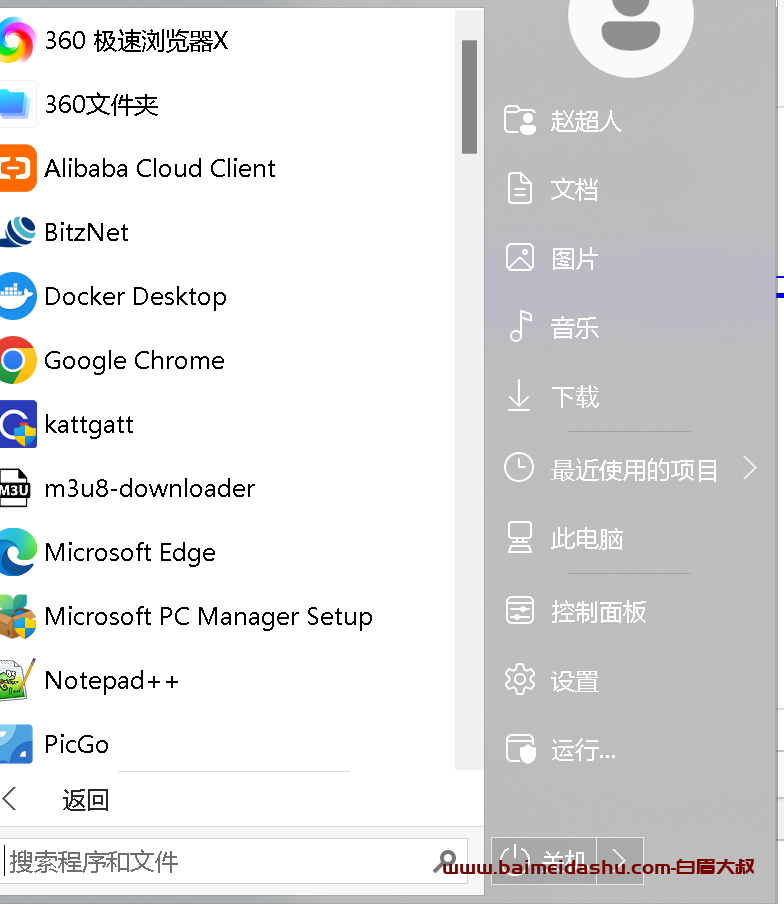
Task: Click the clock icon beside 最近使用的项目
Action: pyautogui.click(x=519, y=467)
